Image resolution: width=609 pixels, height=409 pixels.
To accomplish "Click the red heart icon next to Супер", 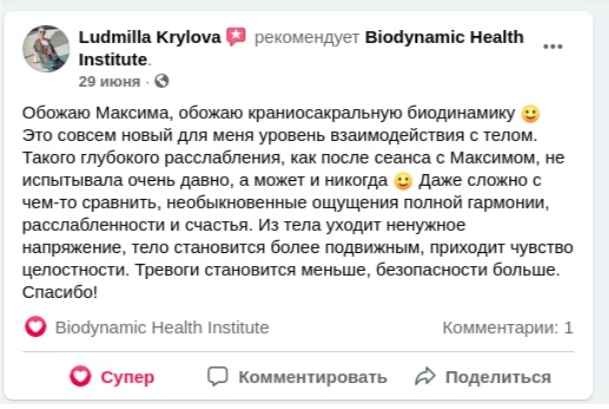I will click(x=80, y=376).
